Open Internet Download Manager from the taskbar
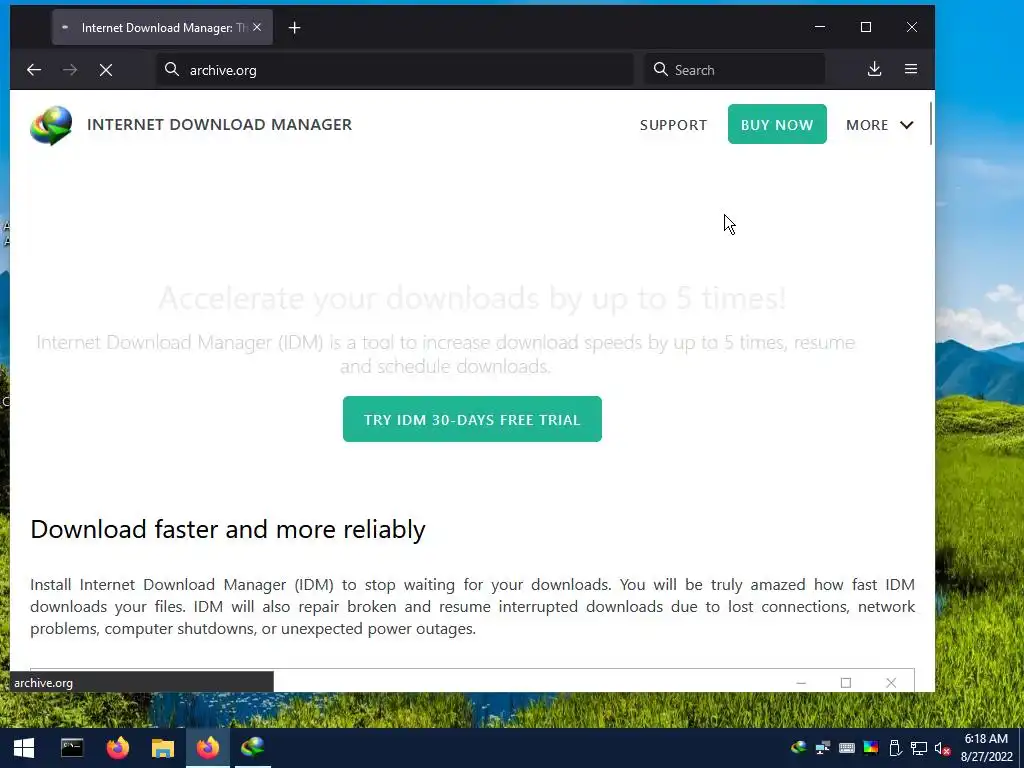Viewport: 1024px width, 768px height. tap(253, 748)
